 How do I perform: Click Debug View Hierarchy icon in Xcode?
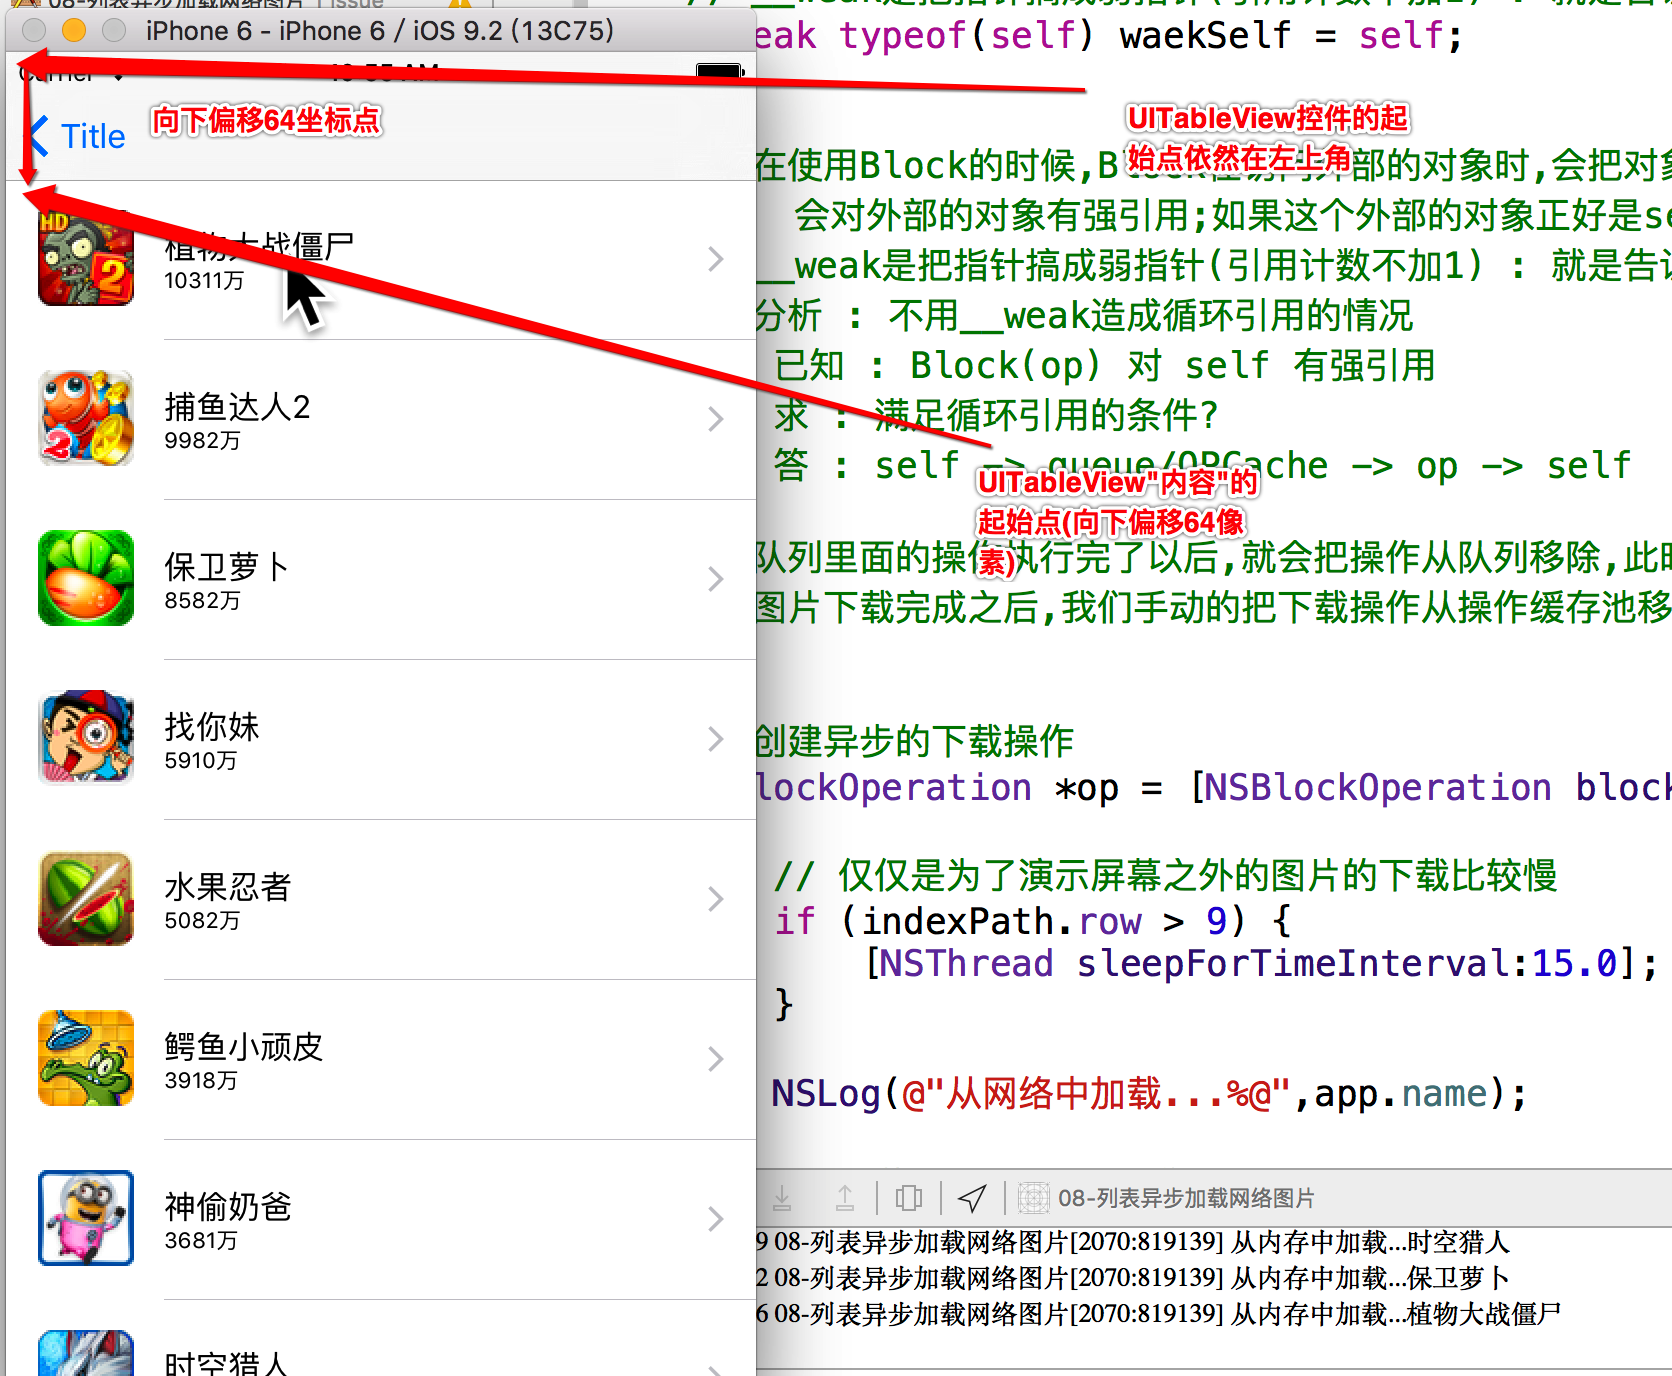tap(909, 1197)
